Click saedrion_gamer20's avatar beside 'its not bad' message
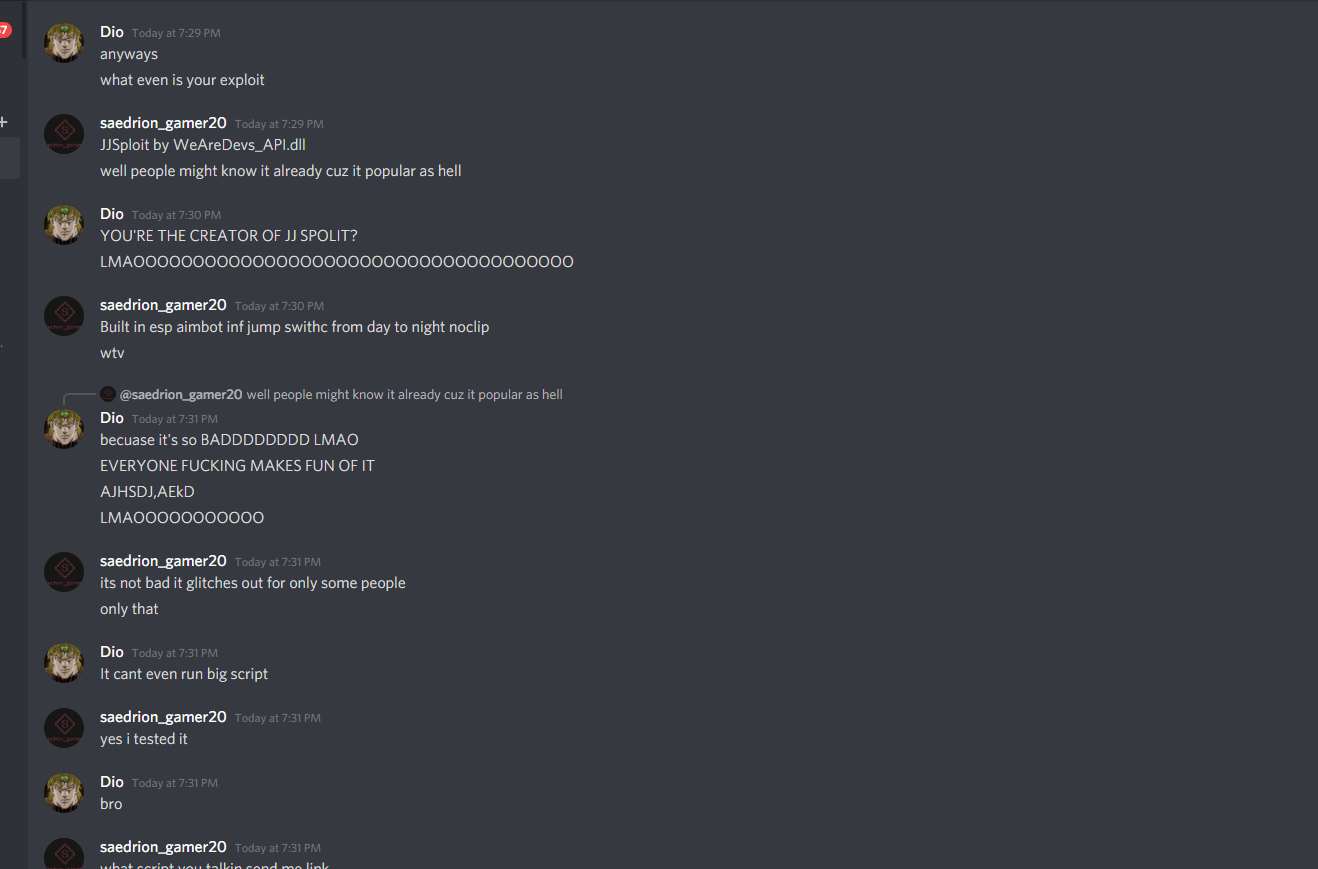This screenshot has width=1318, height=869. (64, 572)
